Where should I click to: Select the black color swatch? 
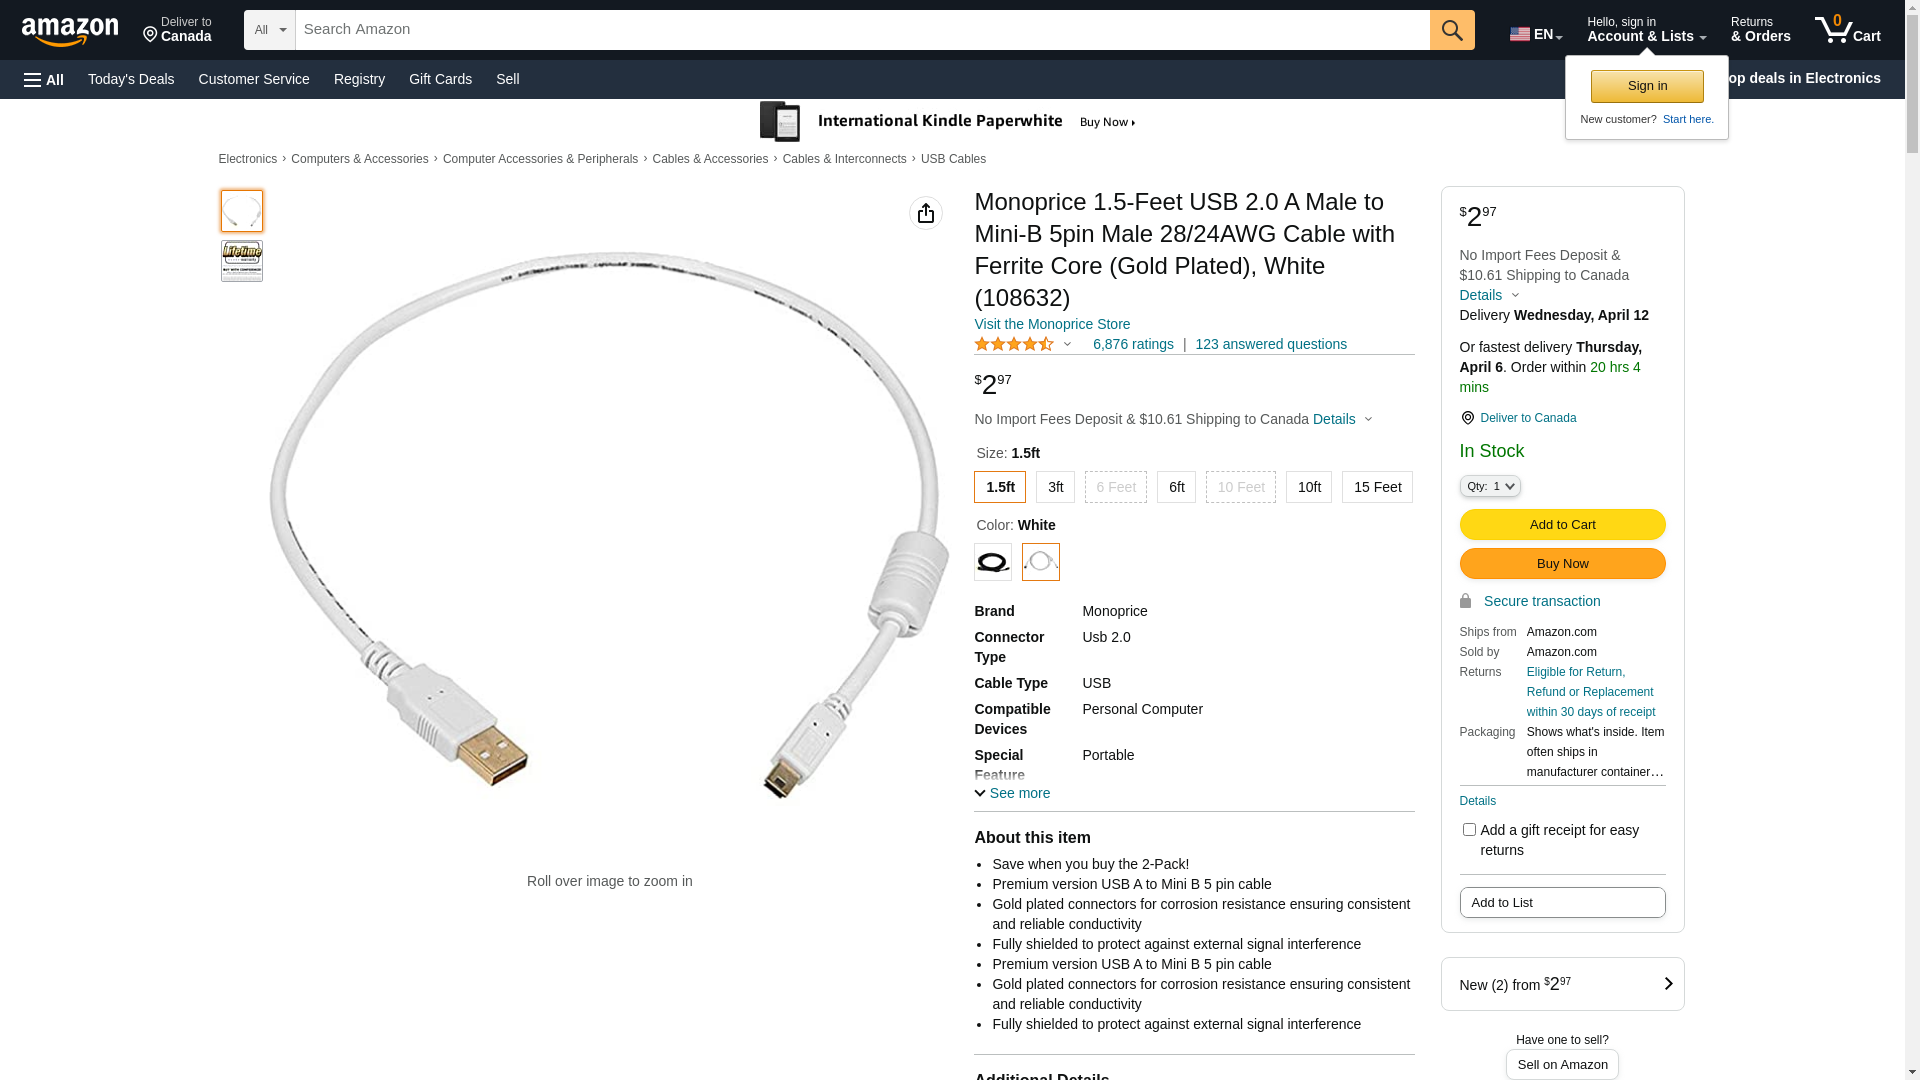(x=993, y=562)
